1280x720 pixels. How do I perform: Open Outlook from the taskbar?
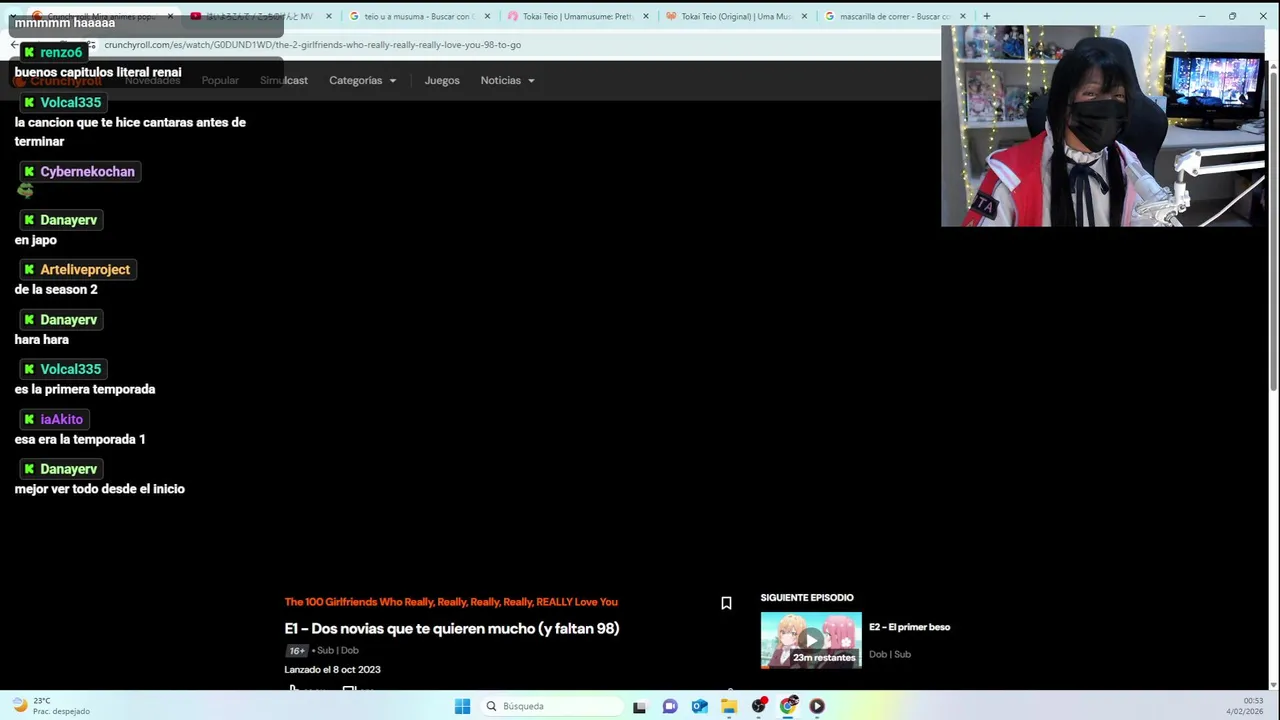(x=700, y=706)
